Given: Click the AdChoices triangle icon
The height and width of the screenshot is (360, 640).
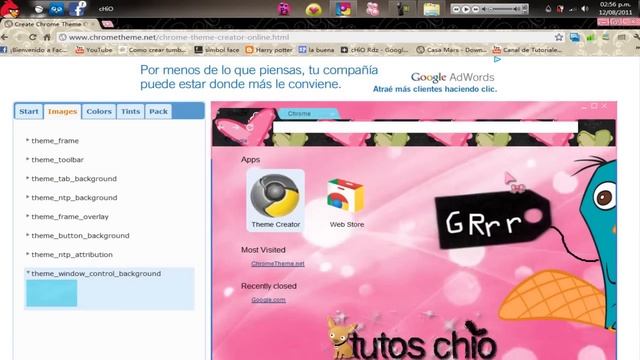Looking at the screenshot, I should pyautogui.click(x=497, y=60).
